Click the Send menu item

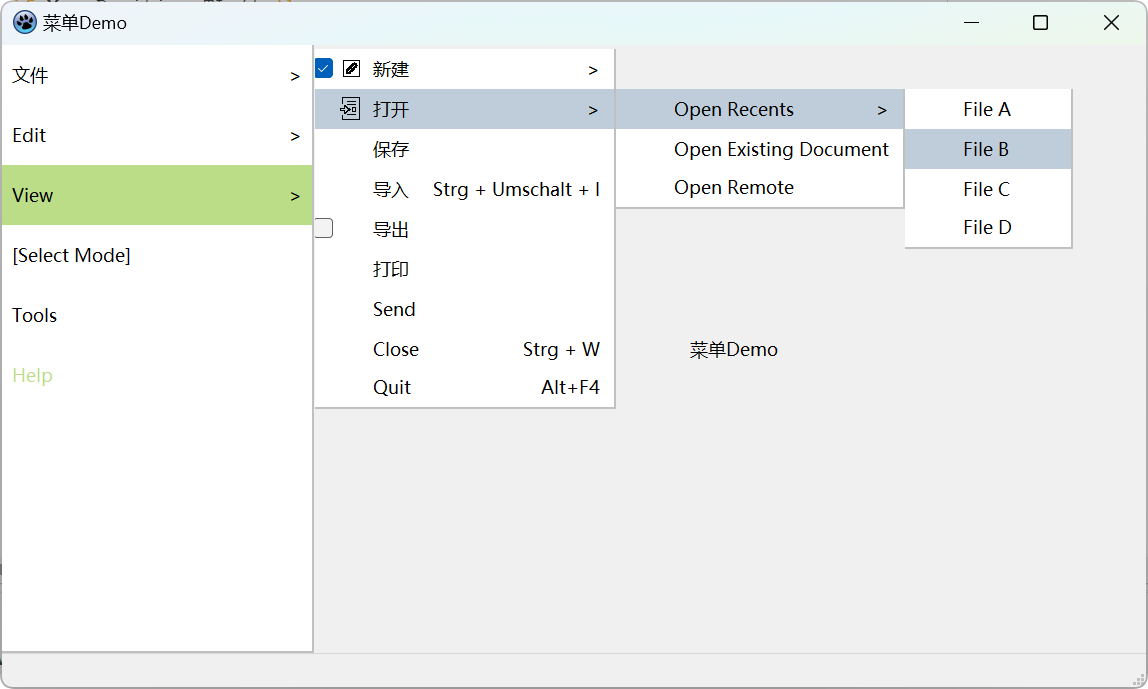[394, 309]
